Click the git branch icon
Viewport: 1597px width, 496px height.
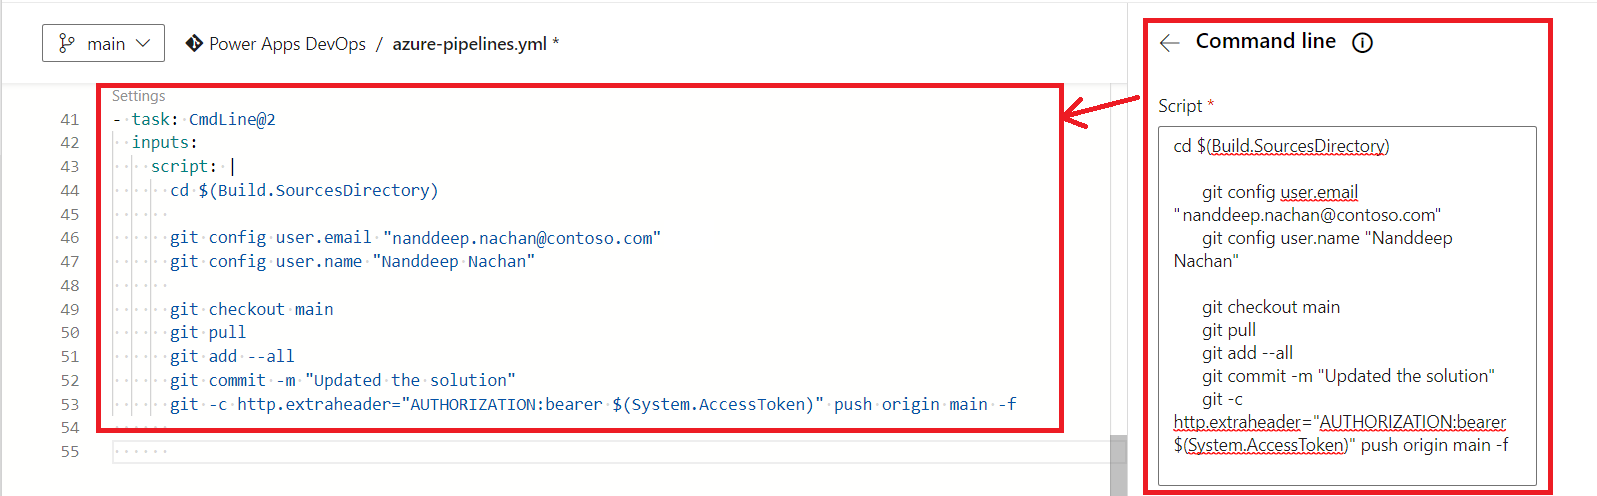point(67,43)
